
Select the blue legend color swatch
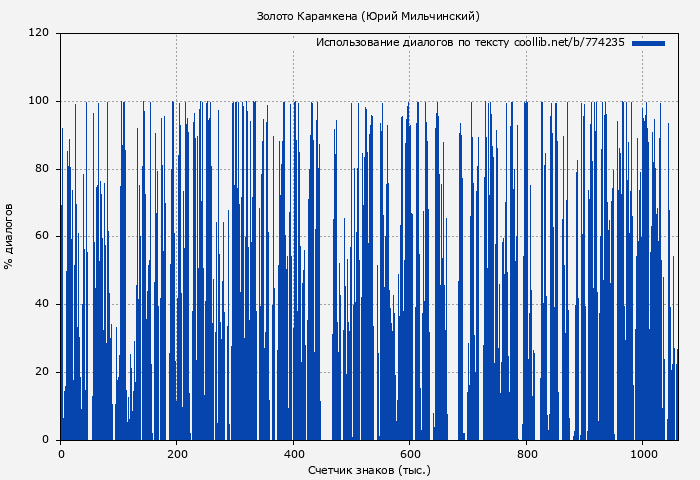[648, 43]
